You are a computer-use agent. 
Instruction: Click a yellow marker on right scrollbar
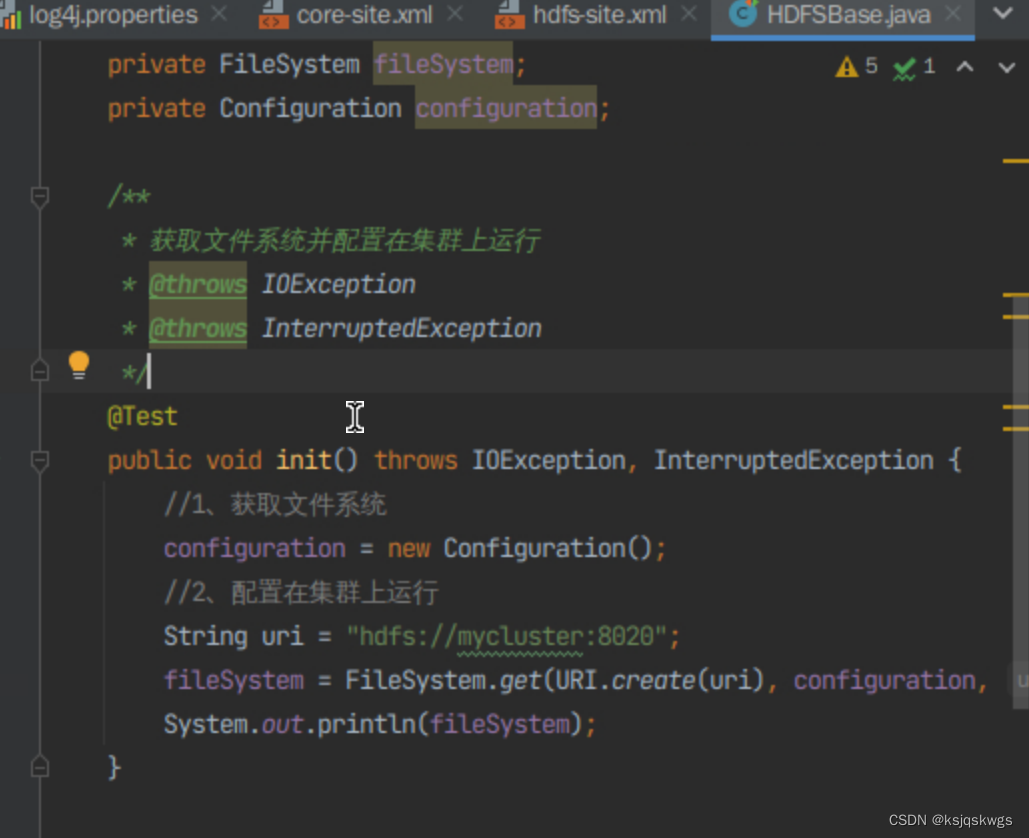[1017, 159]
